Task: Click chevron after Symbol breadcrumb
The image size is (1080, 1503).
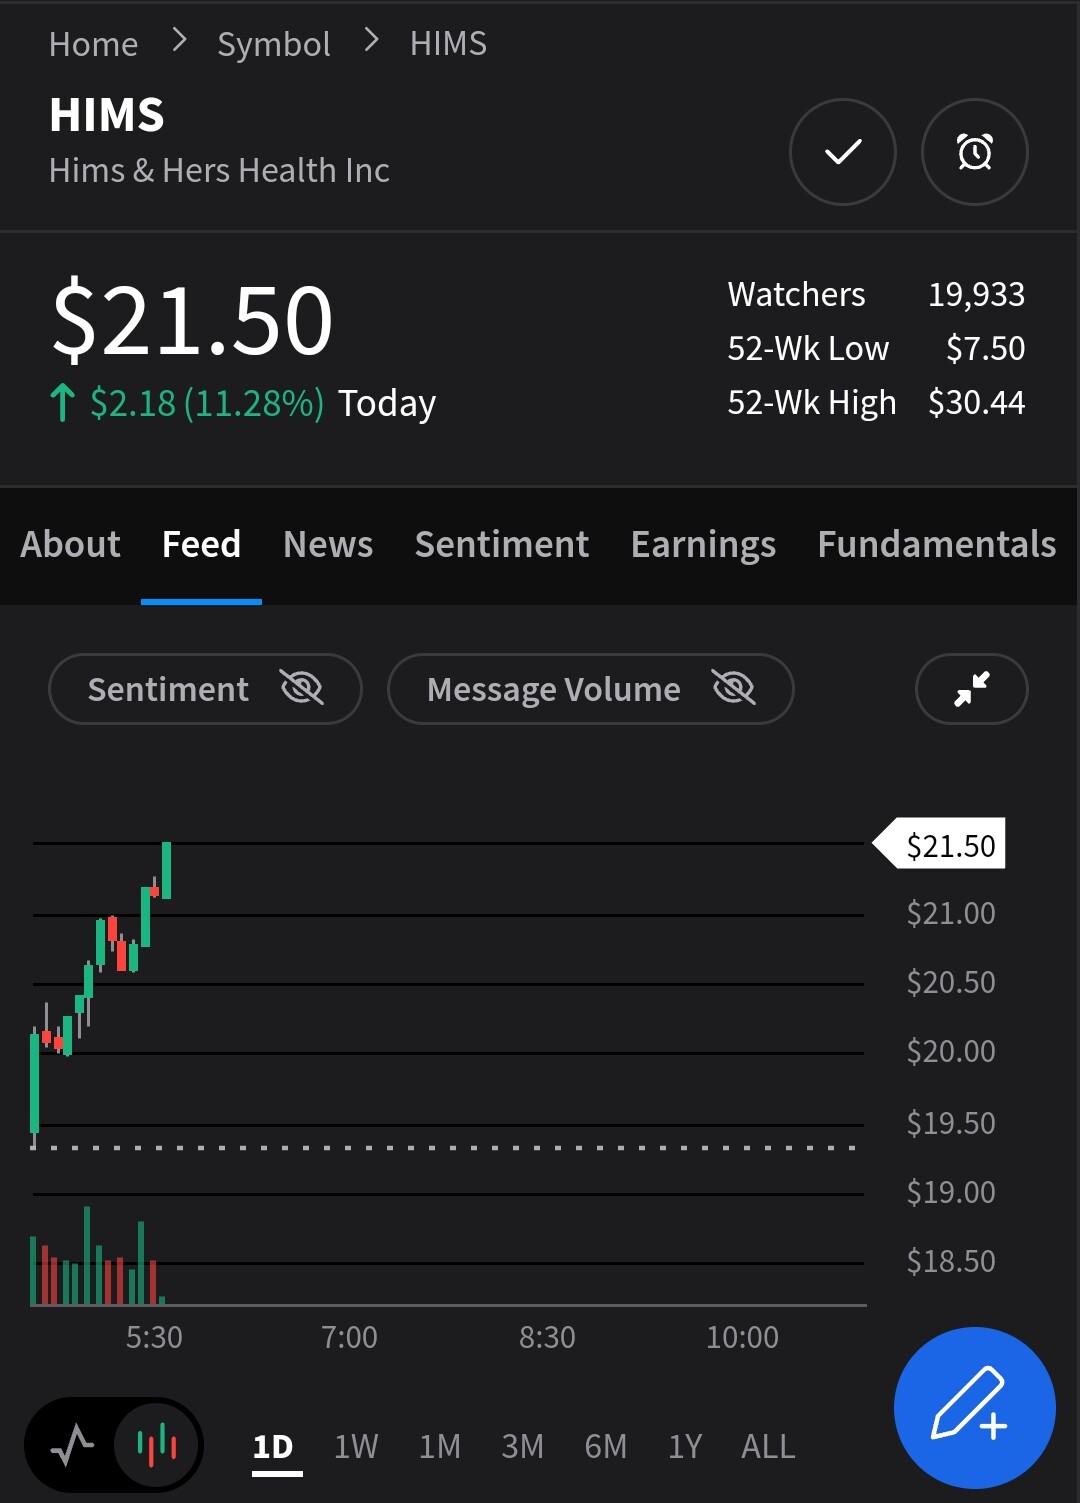Action: tap(371, 40)
